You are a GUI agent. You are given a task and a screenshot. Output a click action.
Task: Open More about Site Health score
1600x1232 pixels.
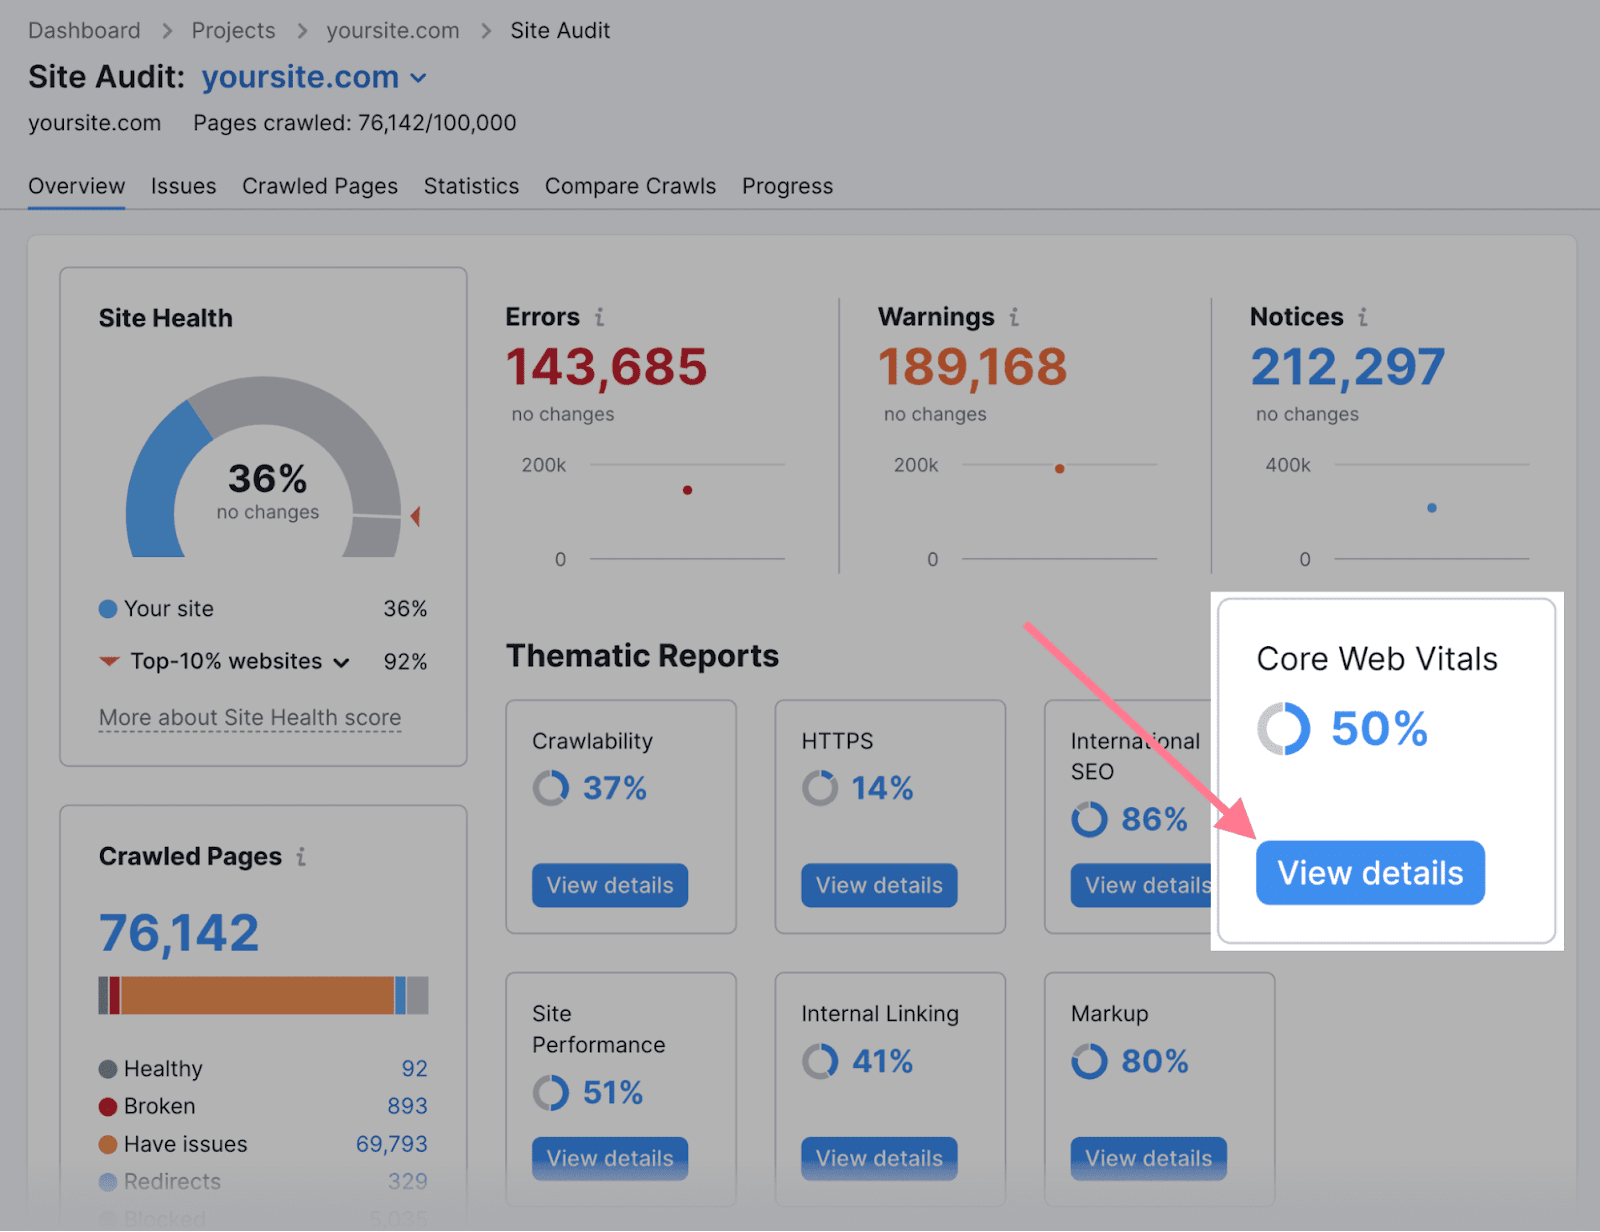point(249,717)
